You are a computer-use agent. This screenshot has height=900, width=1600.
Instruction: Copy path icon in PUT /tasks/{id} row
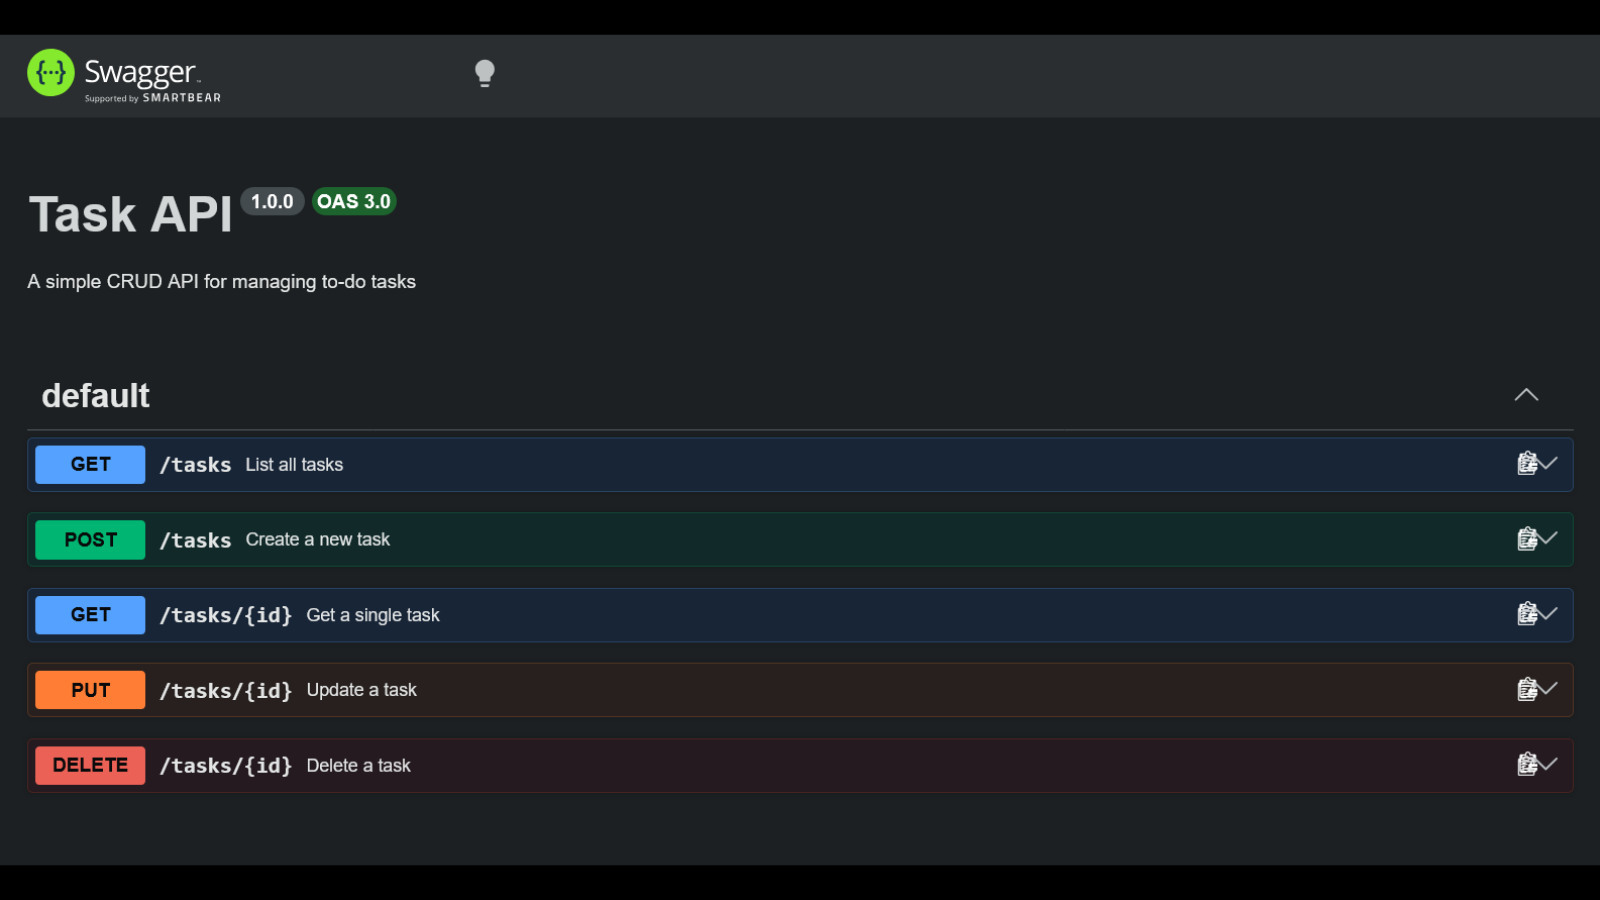pyautogui.click(x=1527, y=689)
